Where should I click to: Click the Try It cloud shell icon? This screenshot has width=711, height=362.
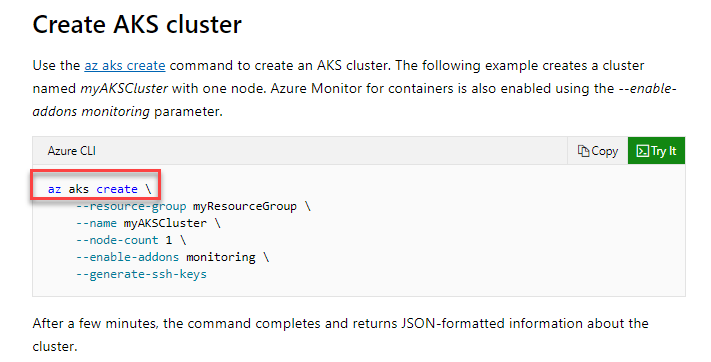coord(643,151)
